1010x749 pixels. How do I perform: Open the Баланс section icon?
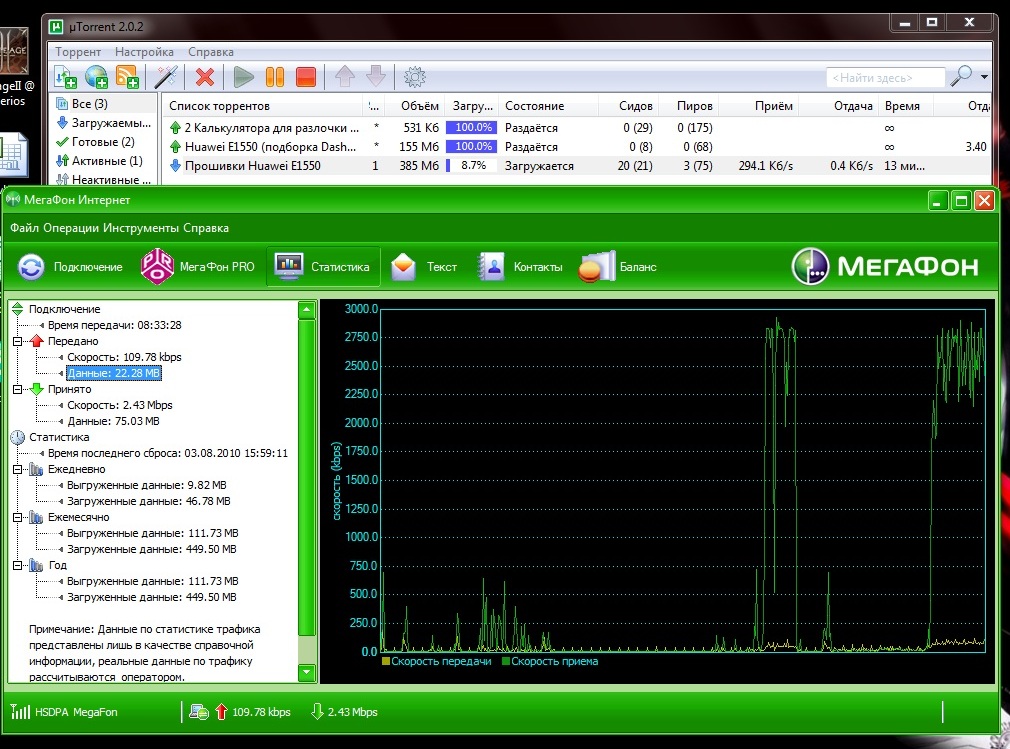pyautogui.click(x=597, y=267)
